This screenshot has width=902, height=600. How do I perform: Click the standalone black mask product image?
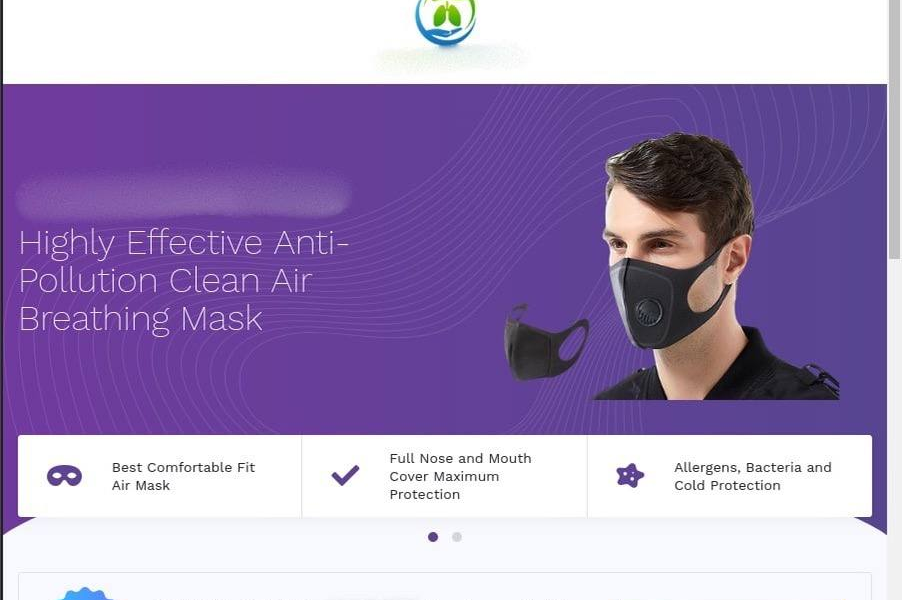point(546,342)
